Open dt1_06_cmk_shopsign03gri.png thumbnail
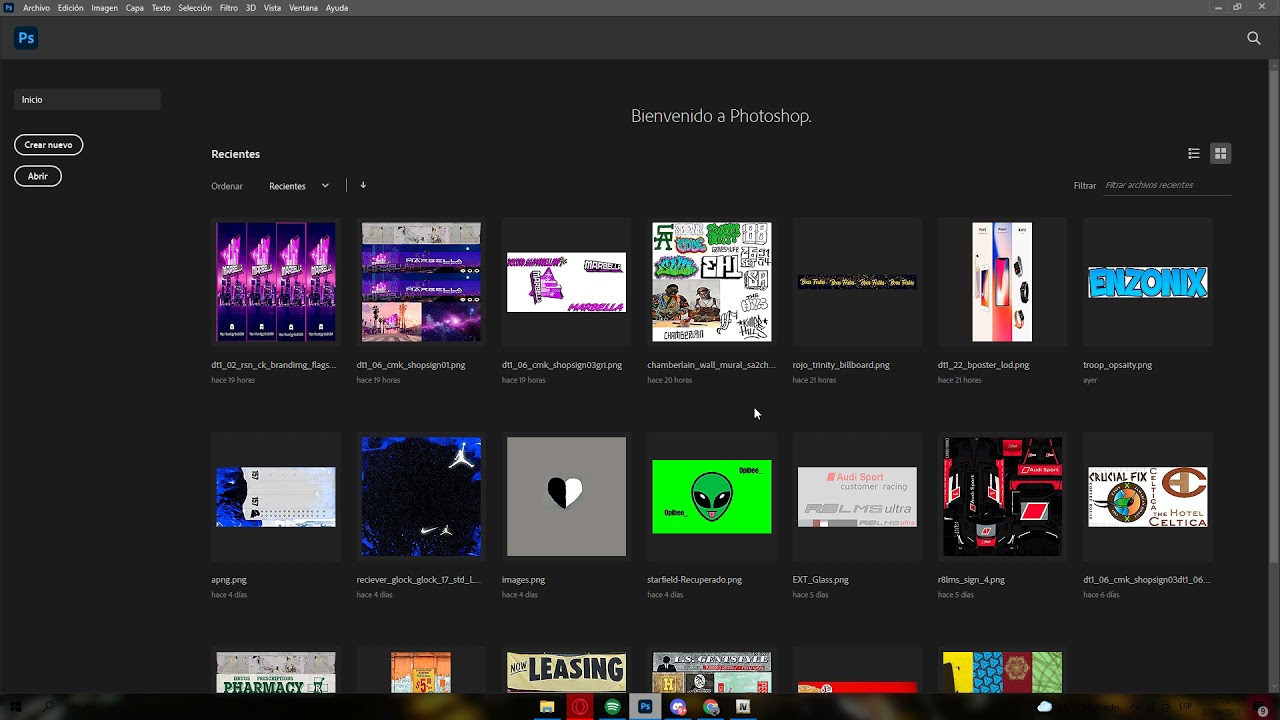 [566, 282]
